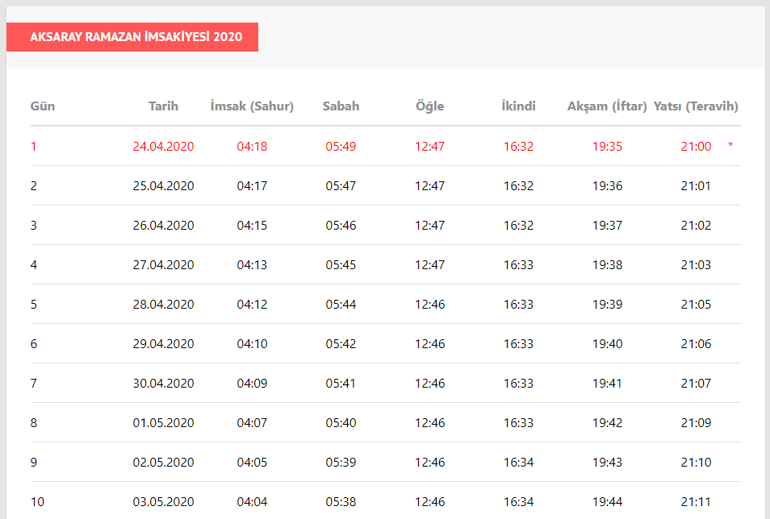Select the Sabah column header
Viewport: 770px width, 519px height.
(340, 106)
